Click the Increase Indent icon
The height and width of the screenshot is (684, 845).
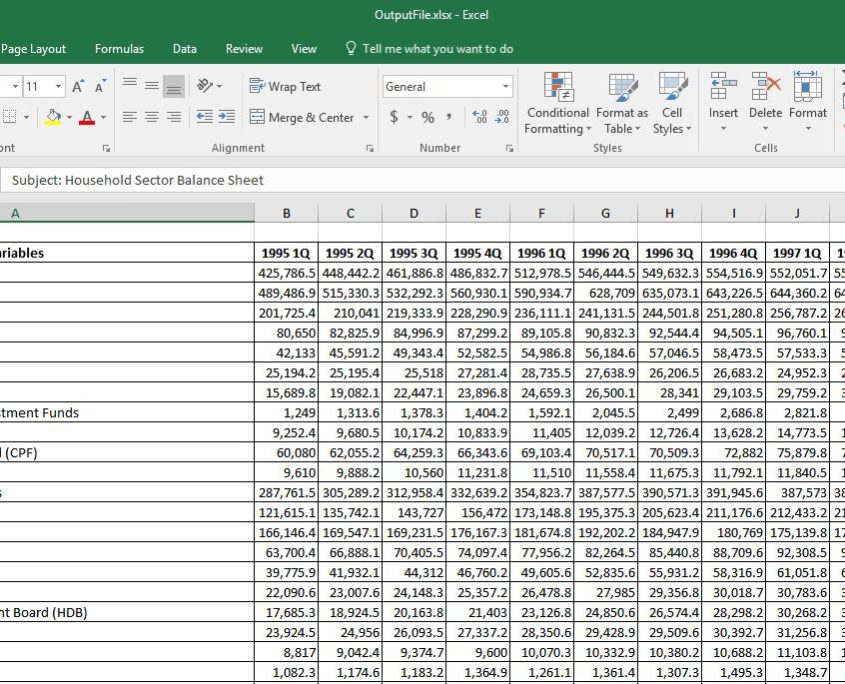coord(226,118)
